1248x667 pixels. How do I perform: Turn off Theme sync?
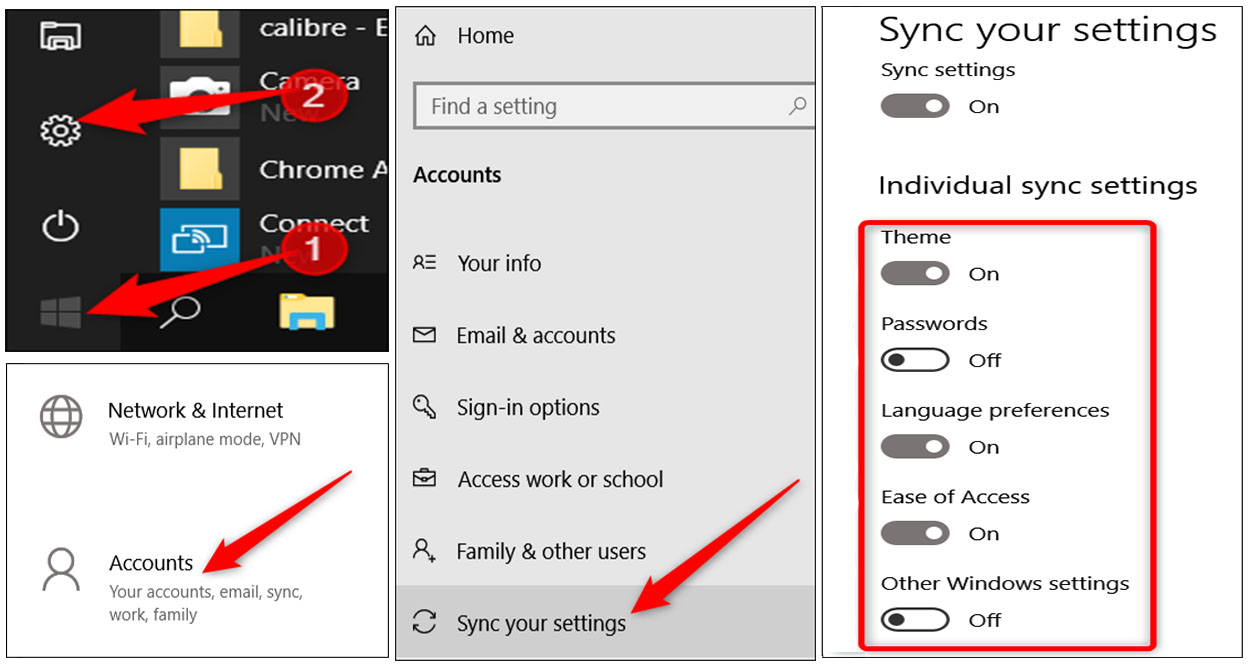pos(915,273)
